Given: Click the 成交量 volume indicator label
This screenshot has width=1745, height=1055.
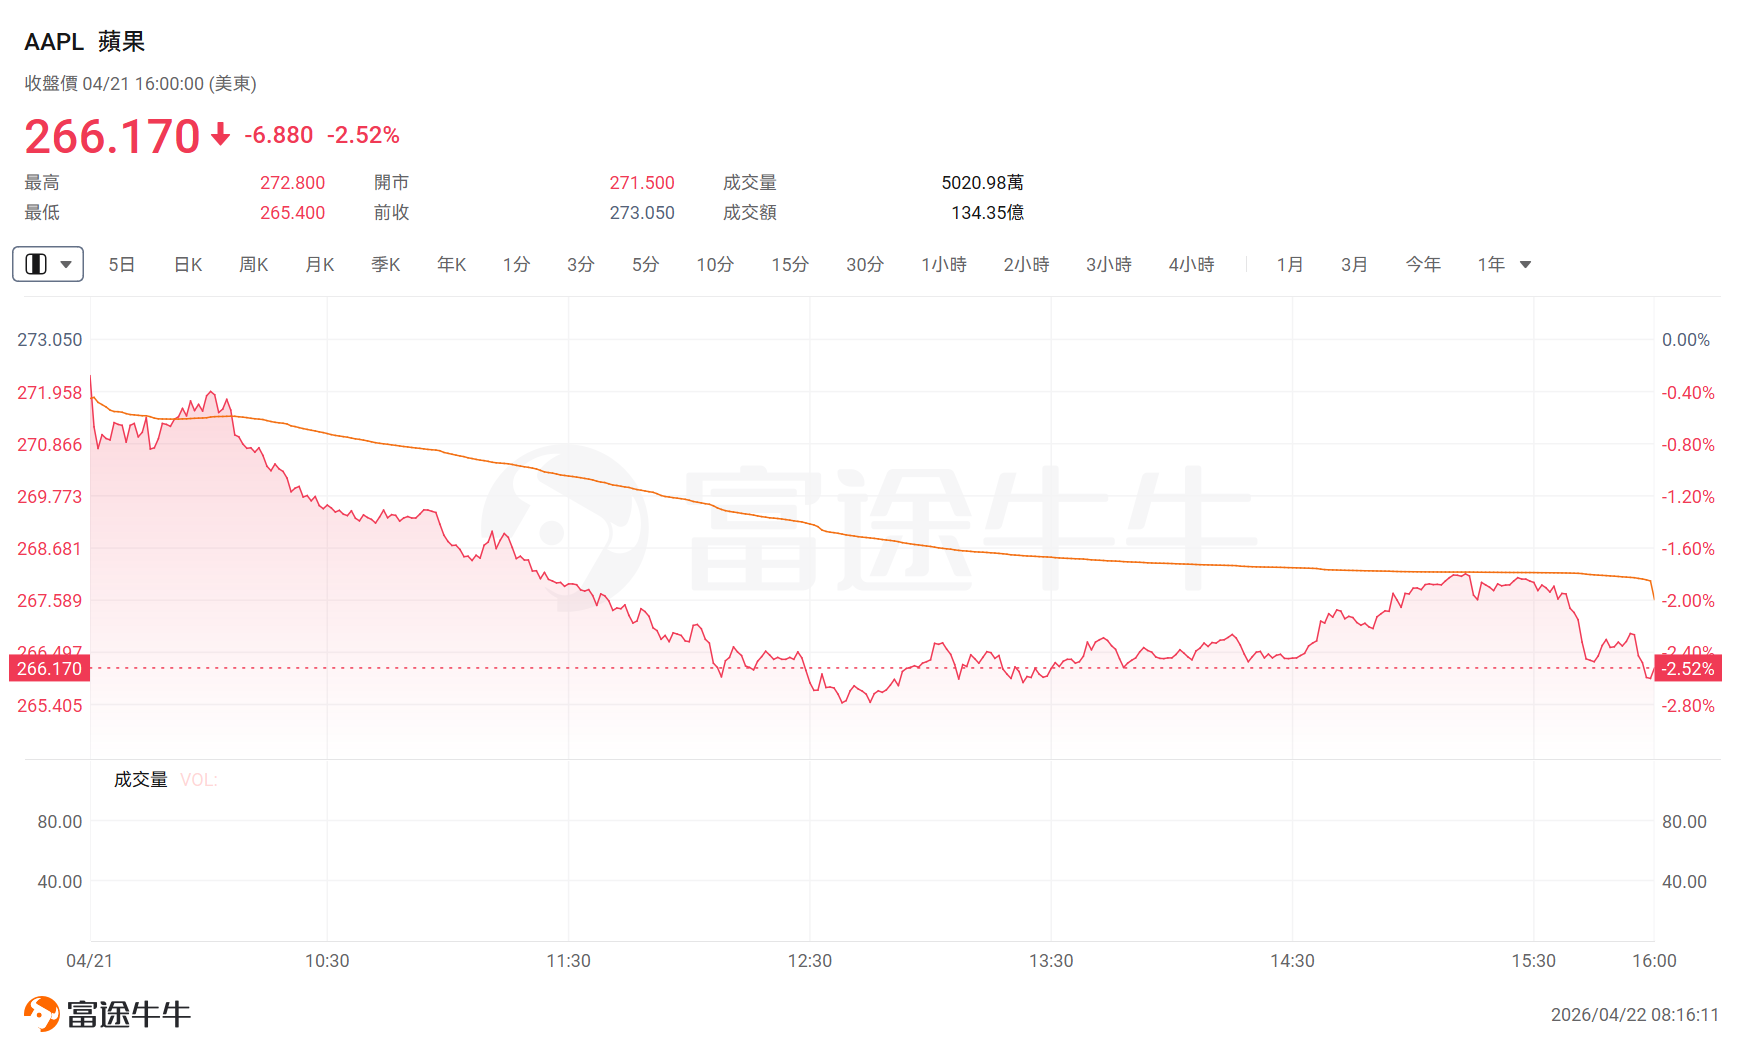Looking at the screenshot, I should pyautogui.click(x=141, y=780).
